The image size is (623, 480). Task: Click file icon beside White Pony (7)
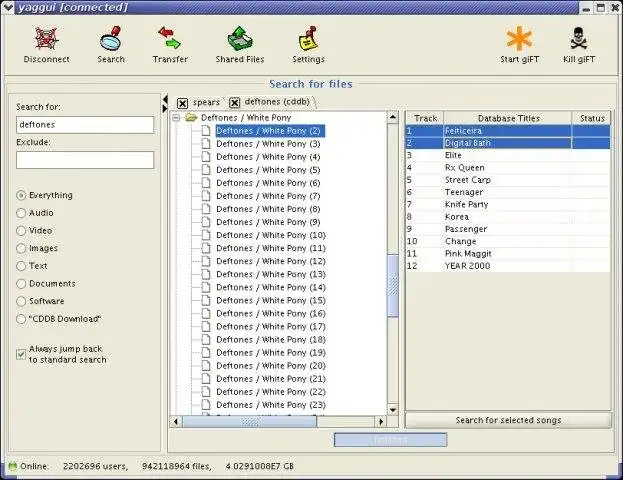point(206,196)
